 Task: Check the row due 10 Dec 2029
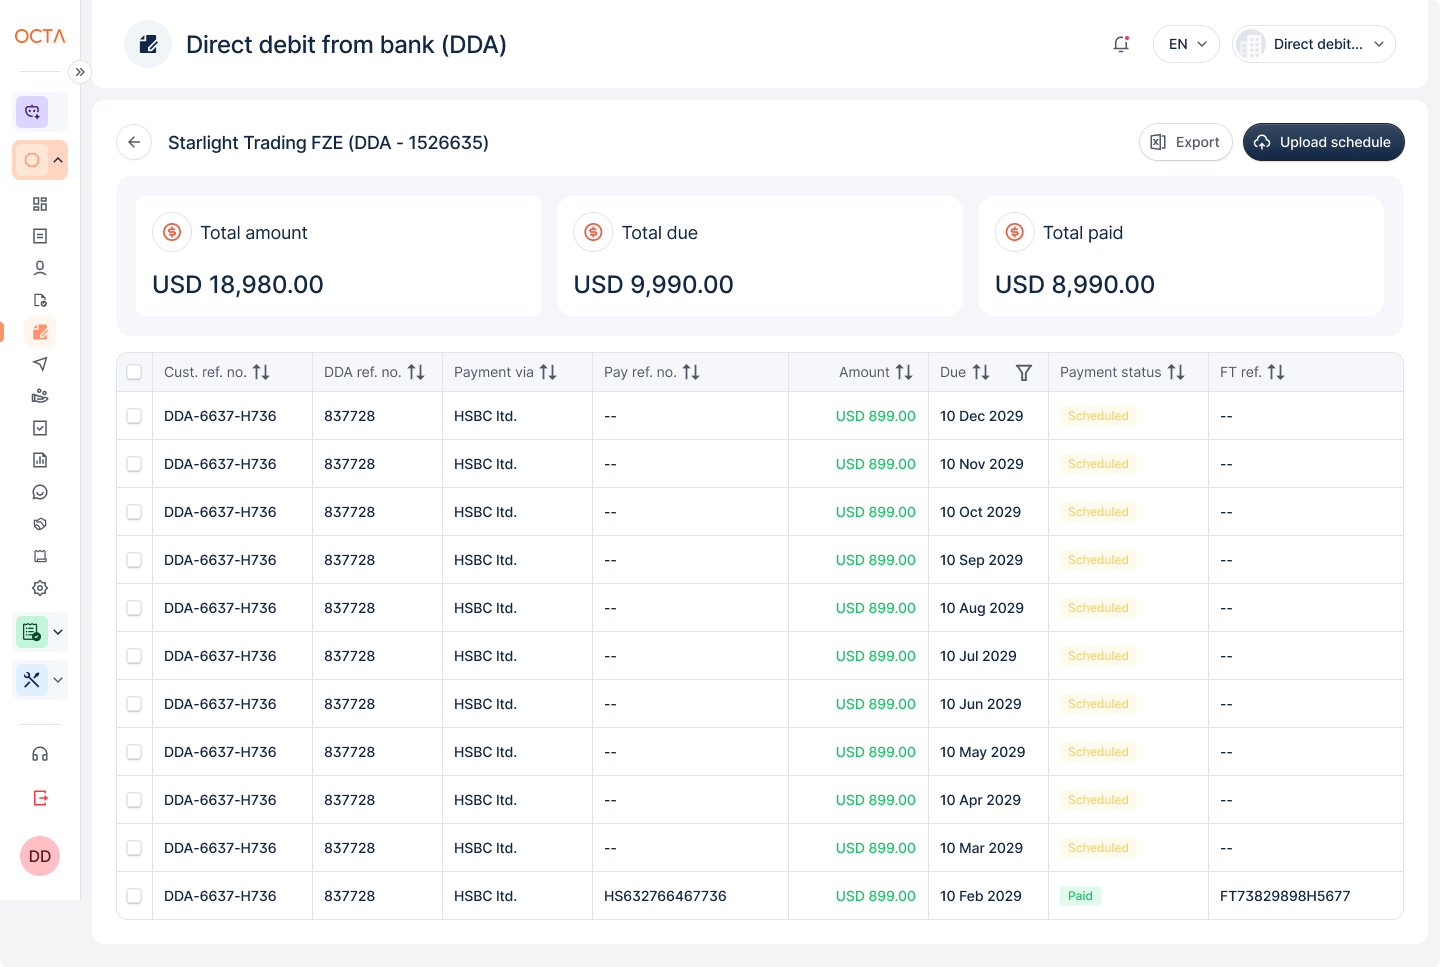(134, 416)
